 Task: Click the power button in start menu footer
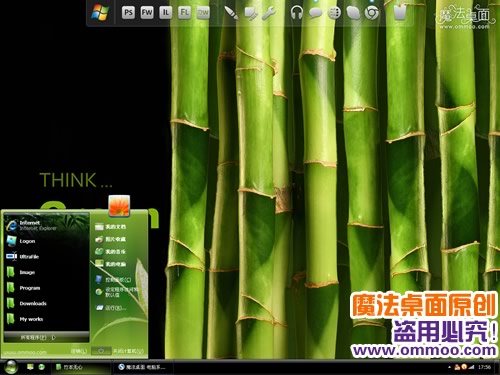[x=101, y=351]
